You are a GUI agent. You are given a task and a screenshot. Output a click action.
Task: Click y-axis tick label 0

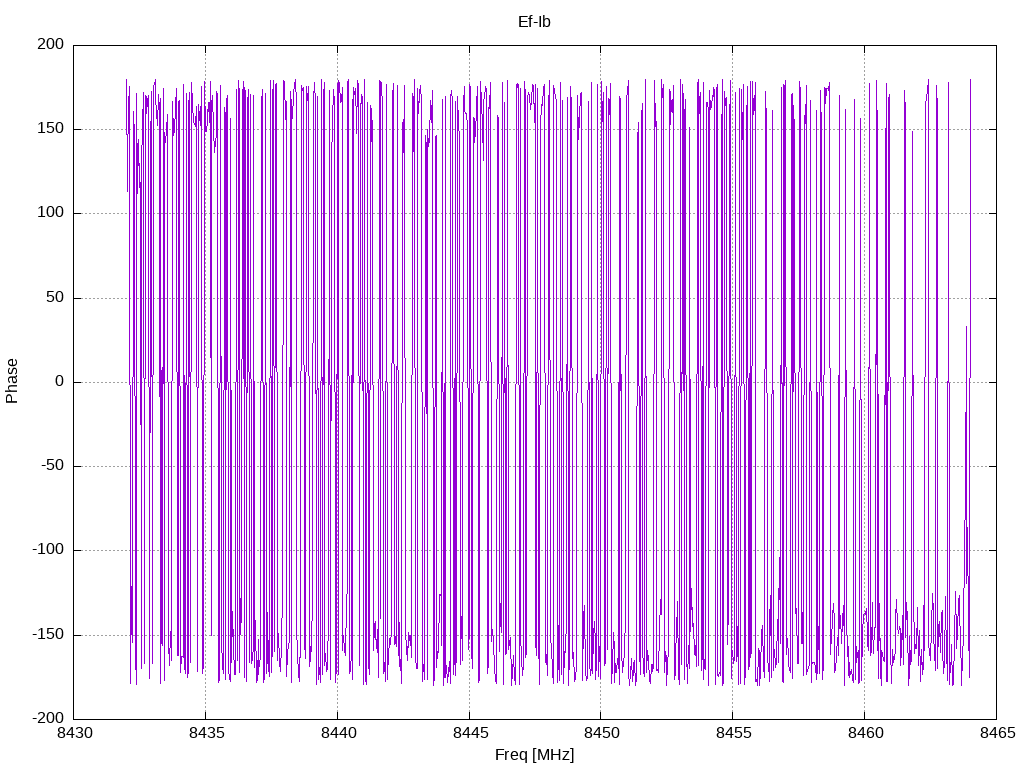tap(60, 381)
